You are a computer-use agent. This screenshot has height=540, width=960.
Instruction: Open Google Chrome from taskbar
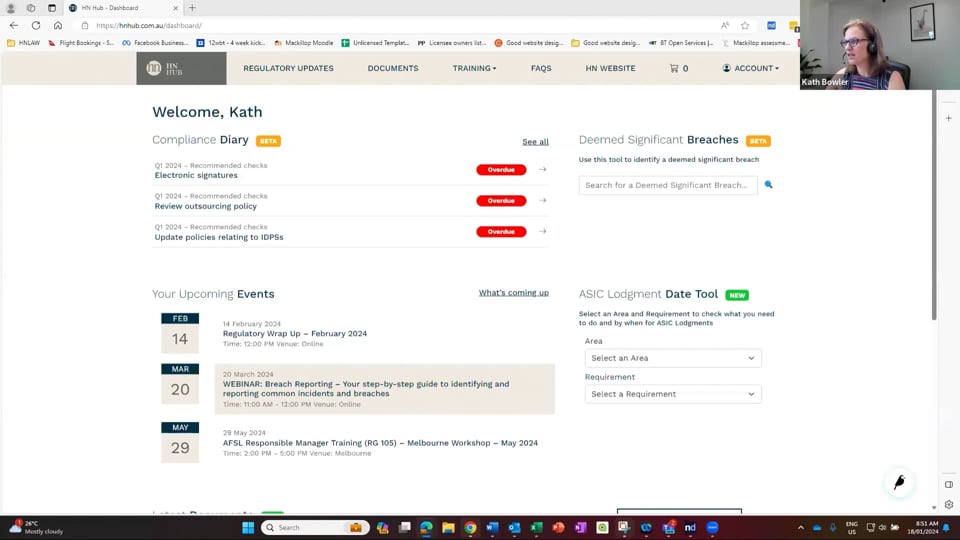tap(470, 528)
